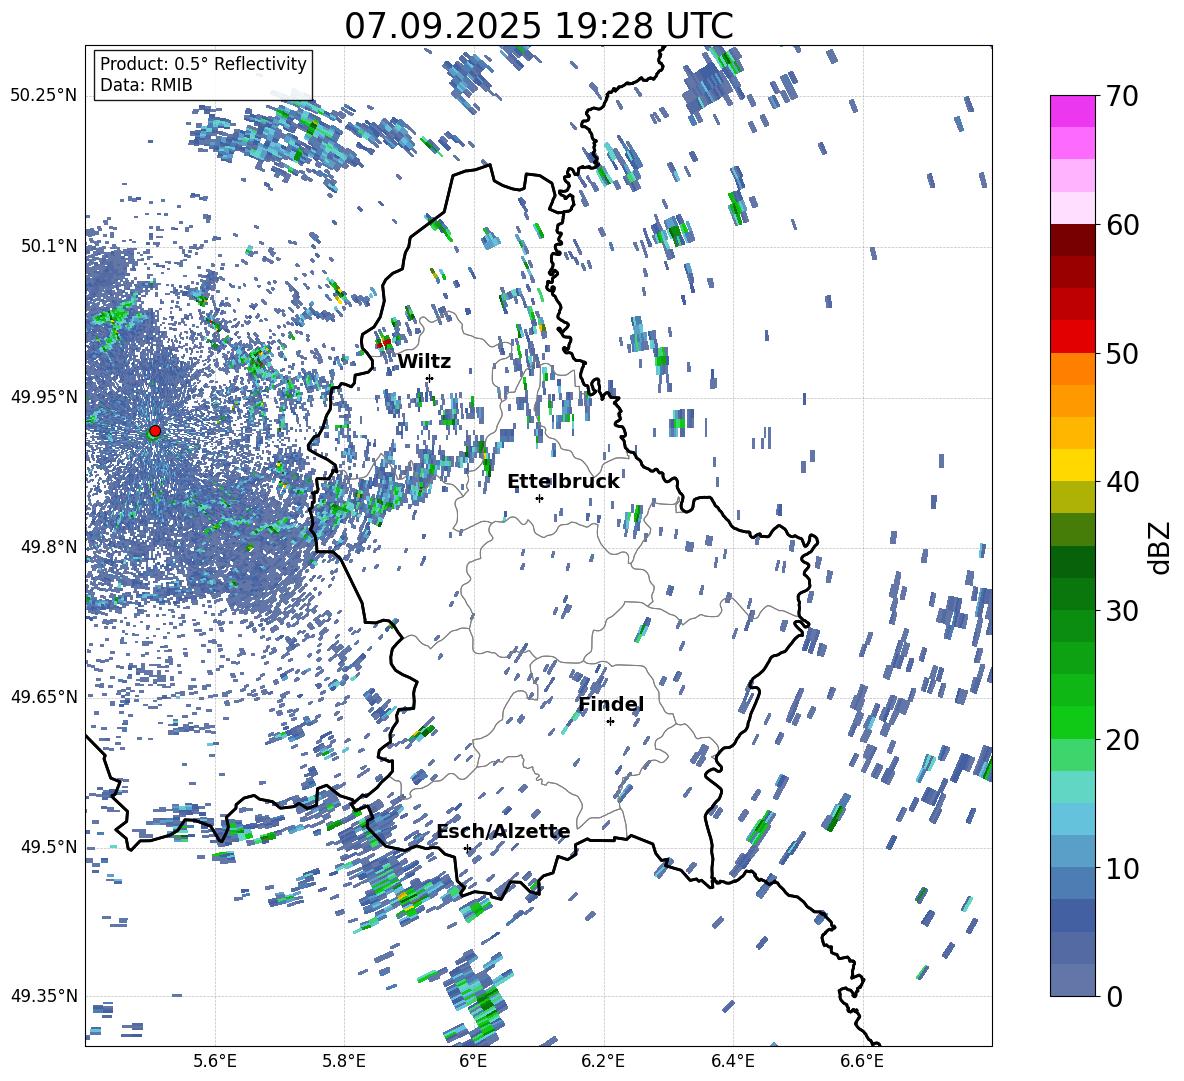Click the longitude label 6.6°E

tap(862, 1061)
